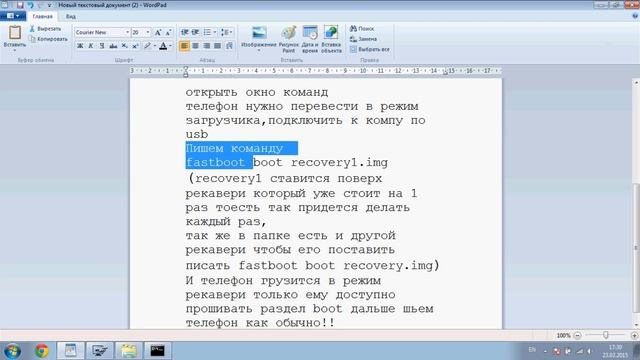Expand the Вставить paste options arrow
The height and width of the screenshot is (360, 640).
pos(15,50)
